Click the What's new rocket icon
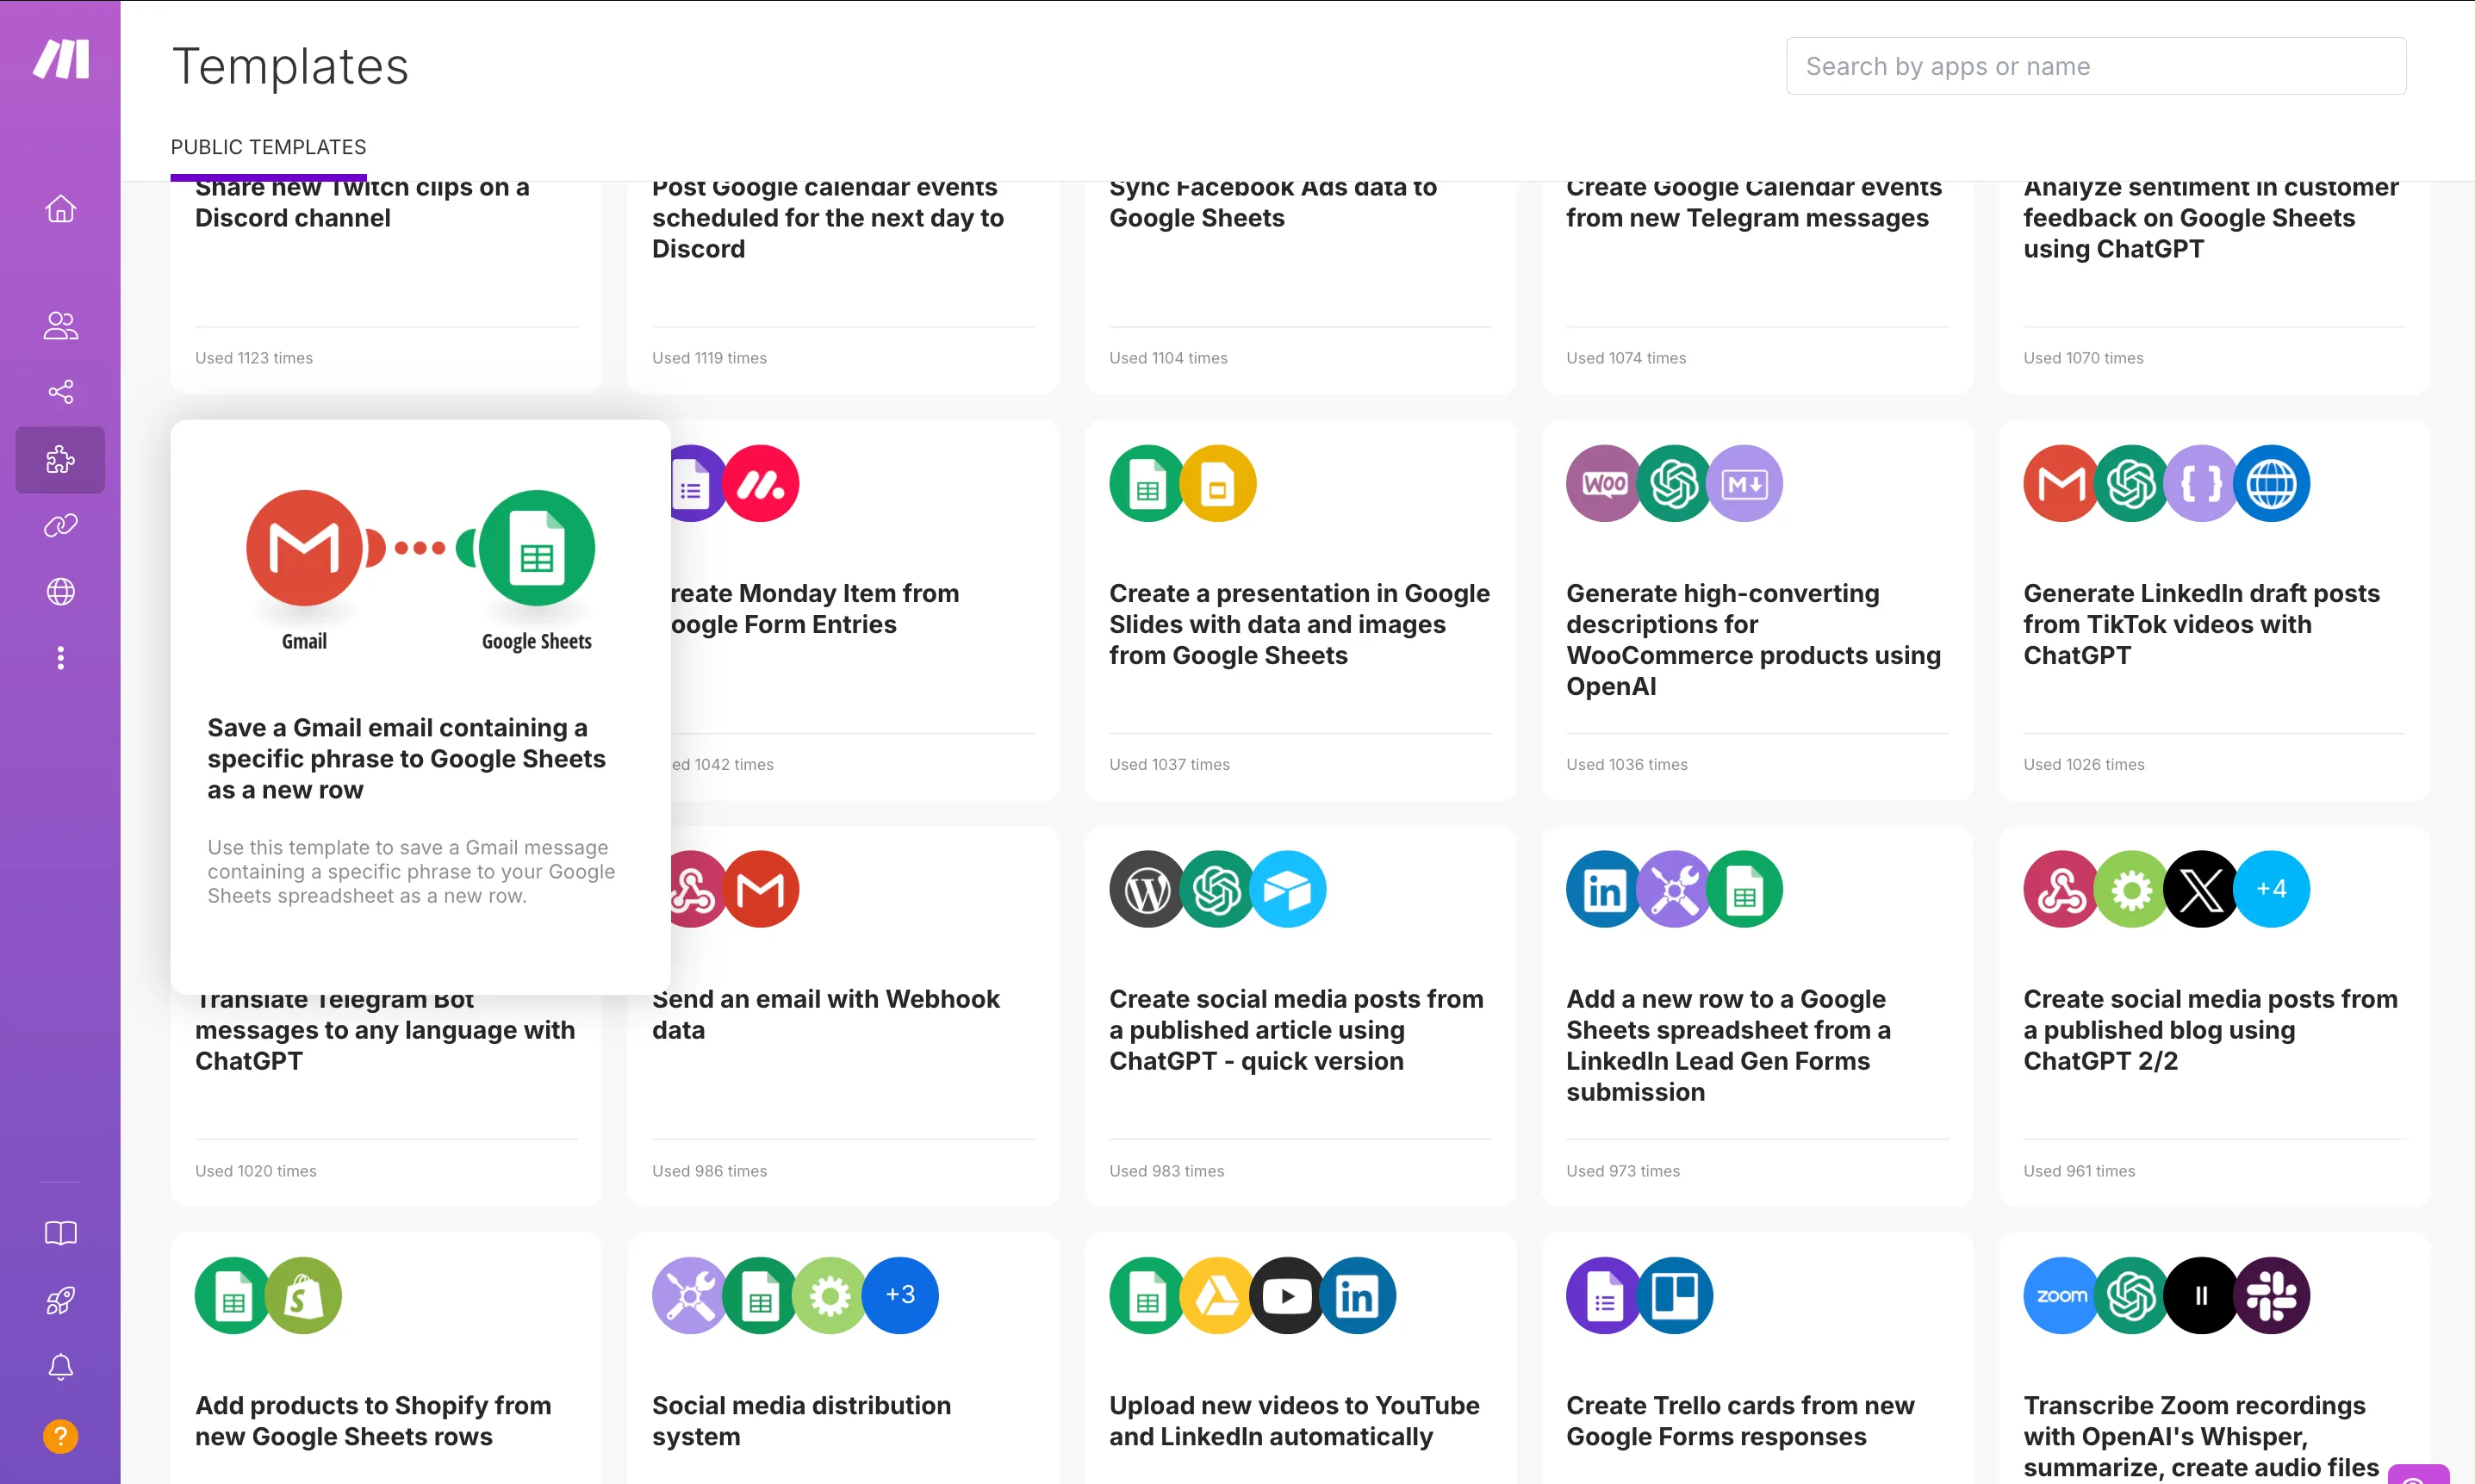 [61, 1300]
